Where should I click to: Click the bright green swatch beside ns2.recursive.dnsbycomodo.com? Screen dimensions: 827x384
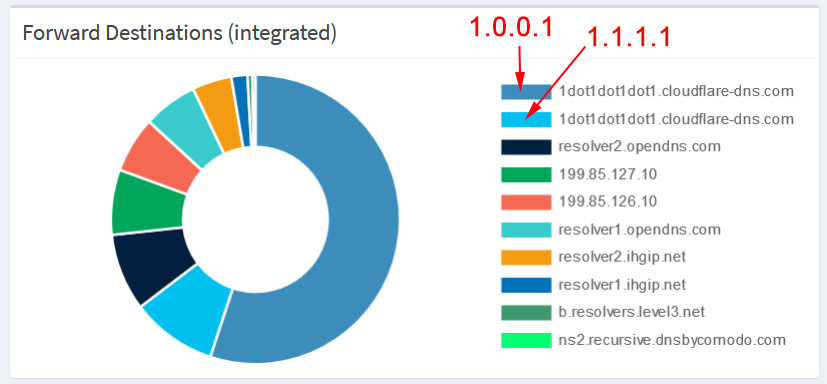point(526,340)
